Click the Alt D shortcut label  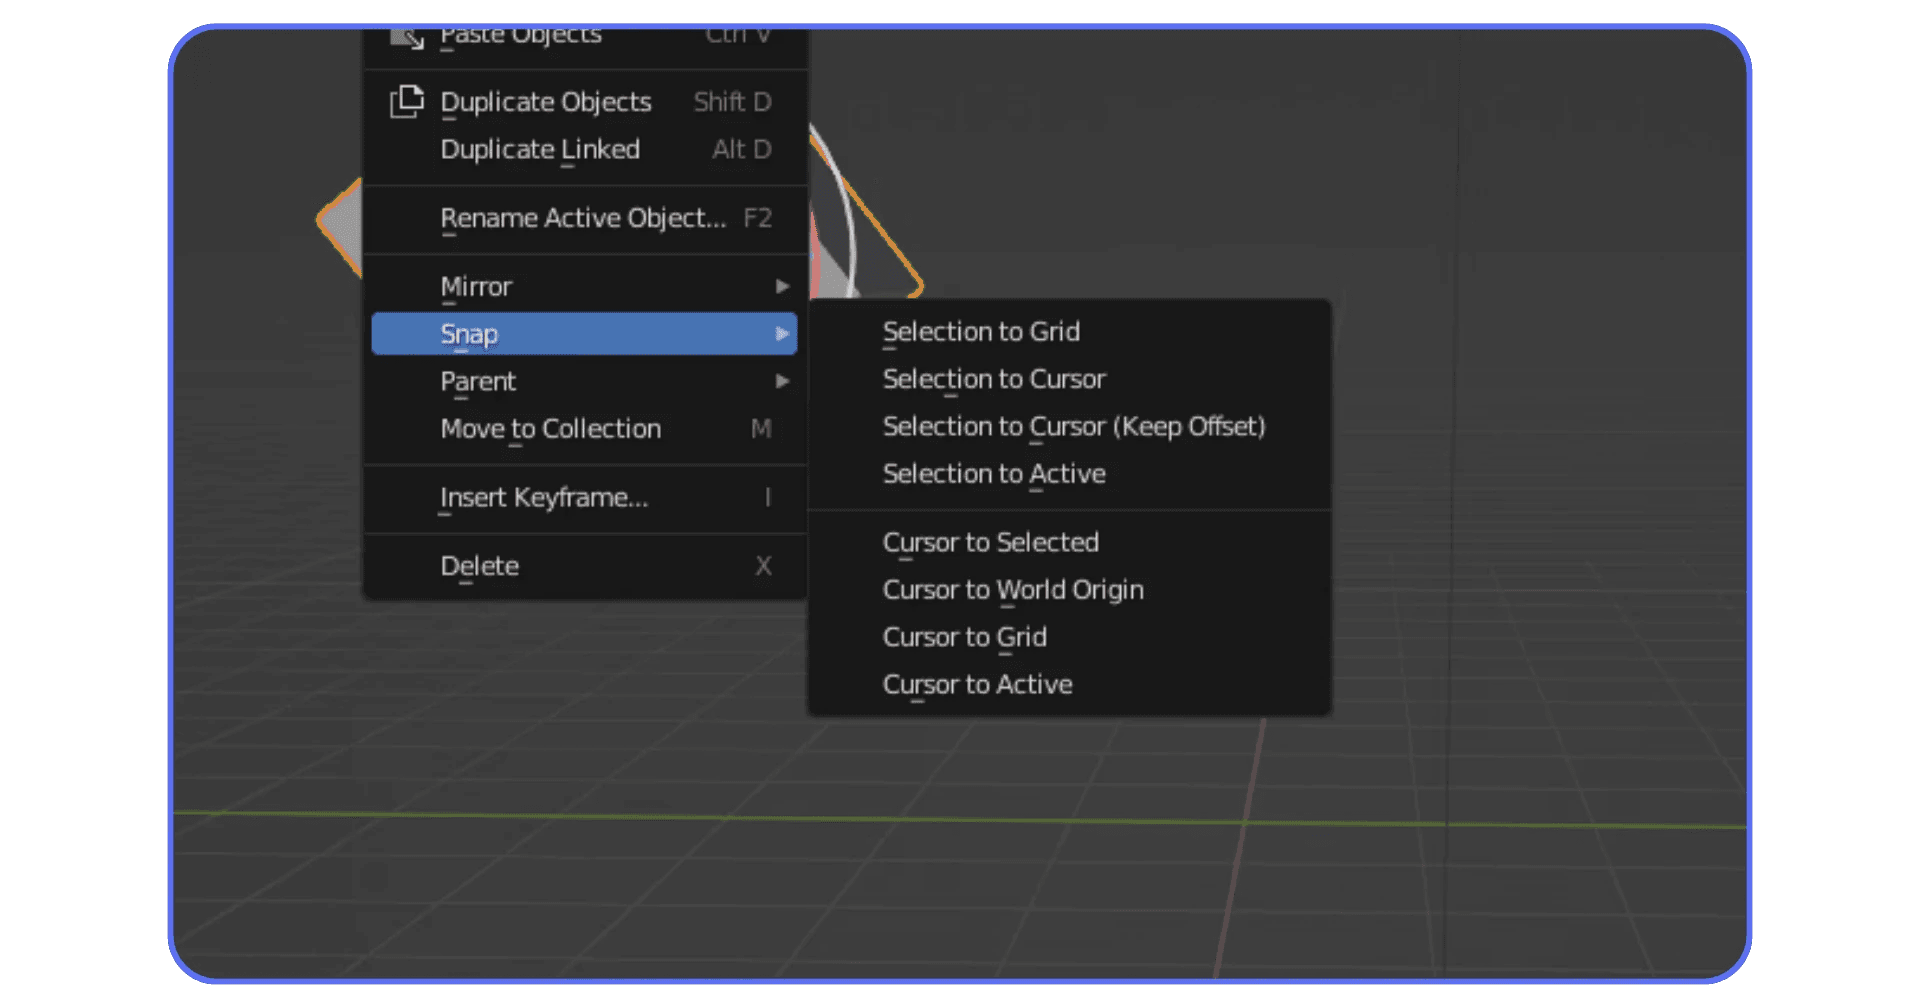(x=741, y=150)
